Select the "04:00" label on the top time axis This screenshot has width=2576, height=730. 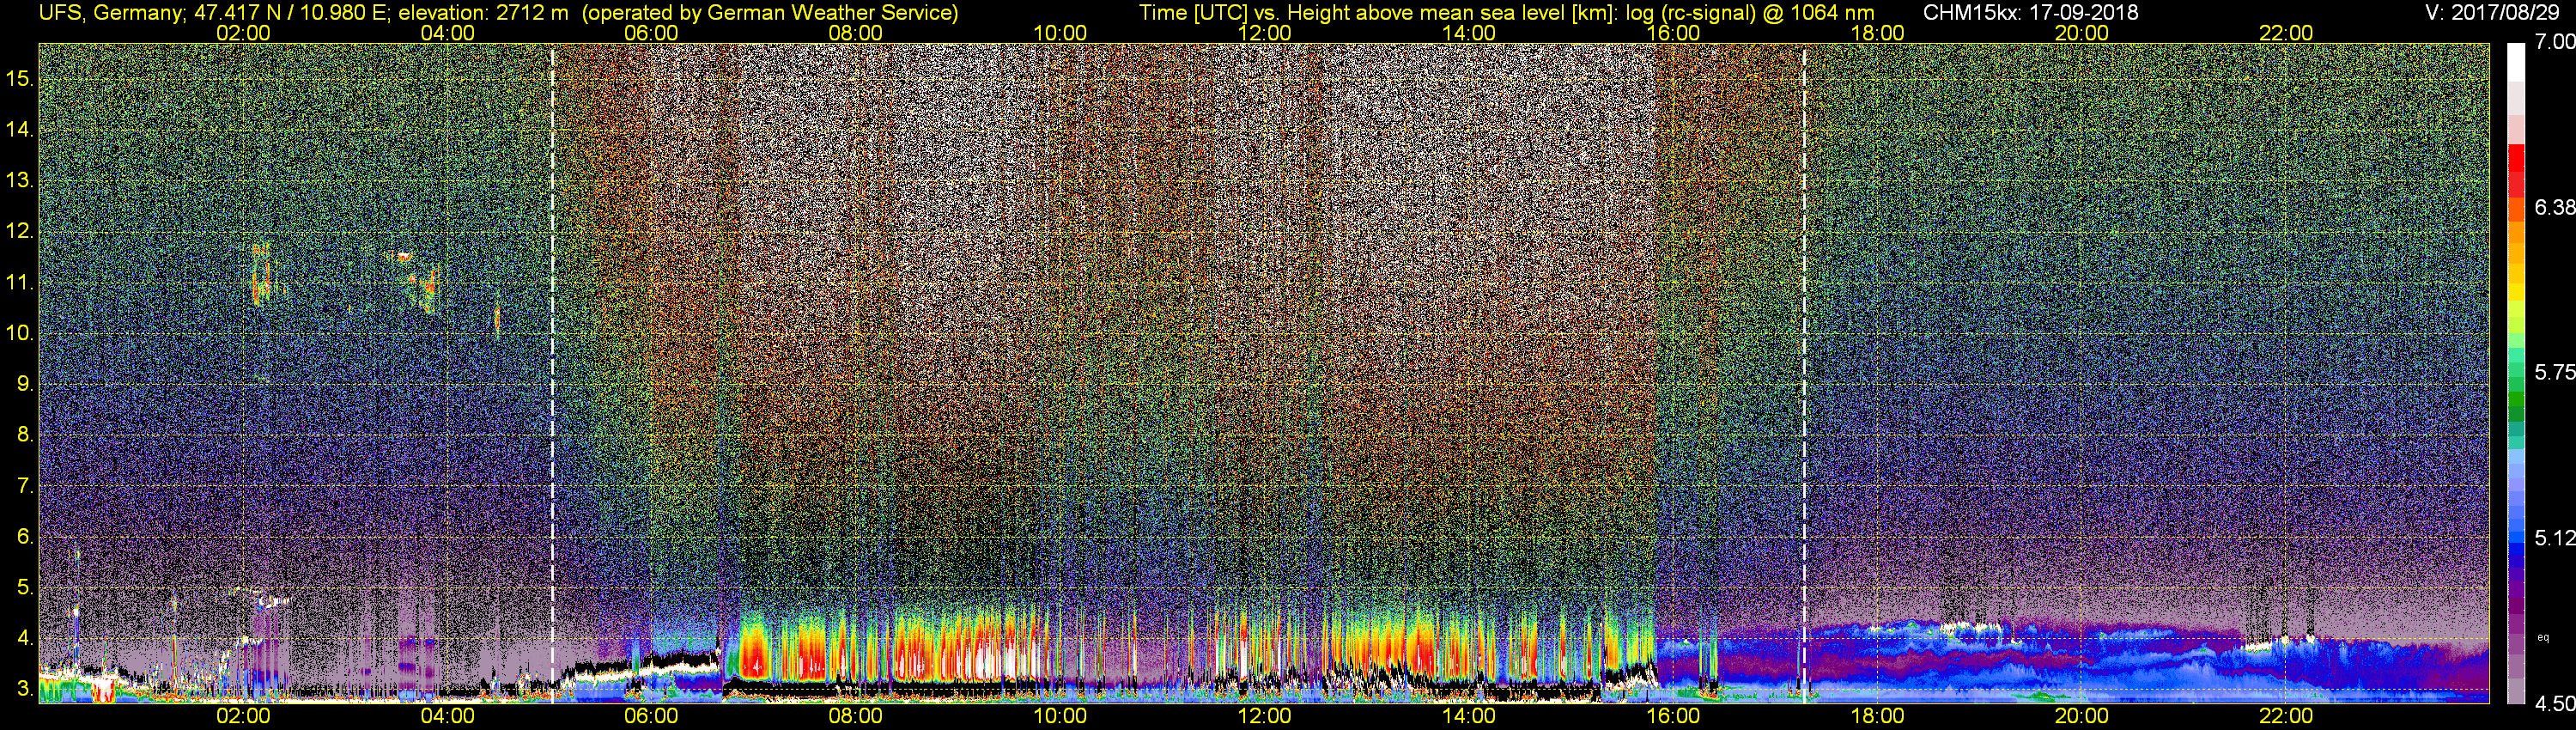(x=447, y=33)
